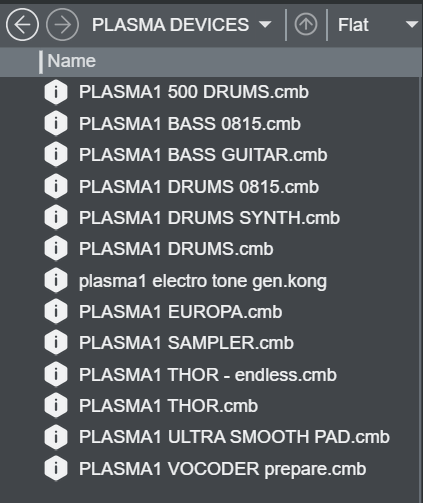This screenshot has height=503, width=423.
Task: Select PLASMA1 DRUMS SYNTH.cmb file
Action: 209,218
